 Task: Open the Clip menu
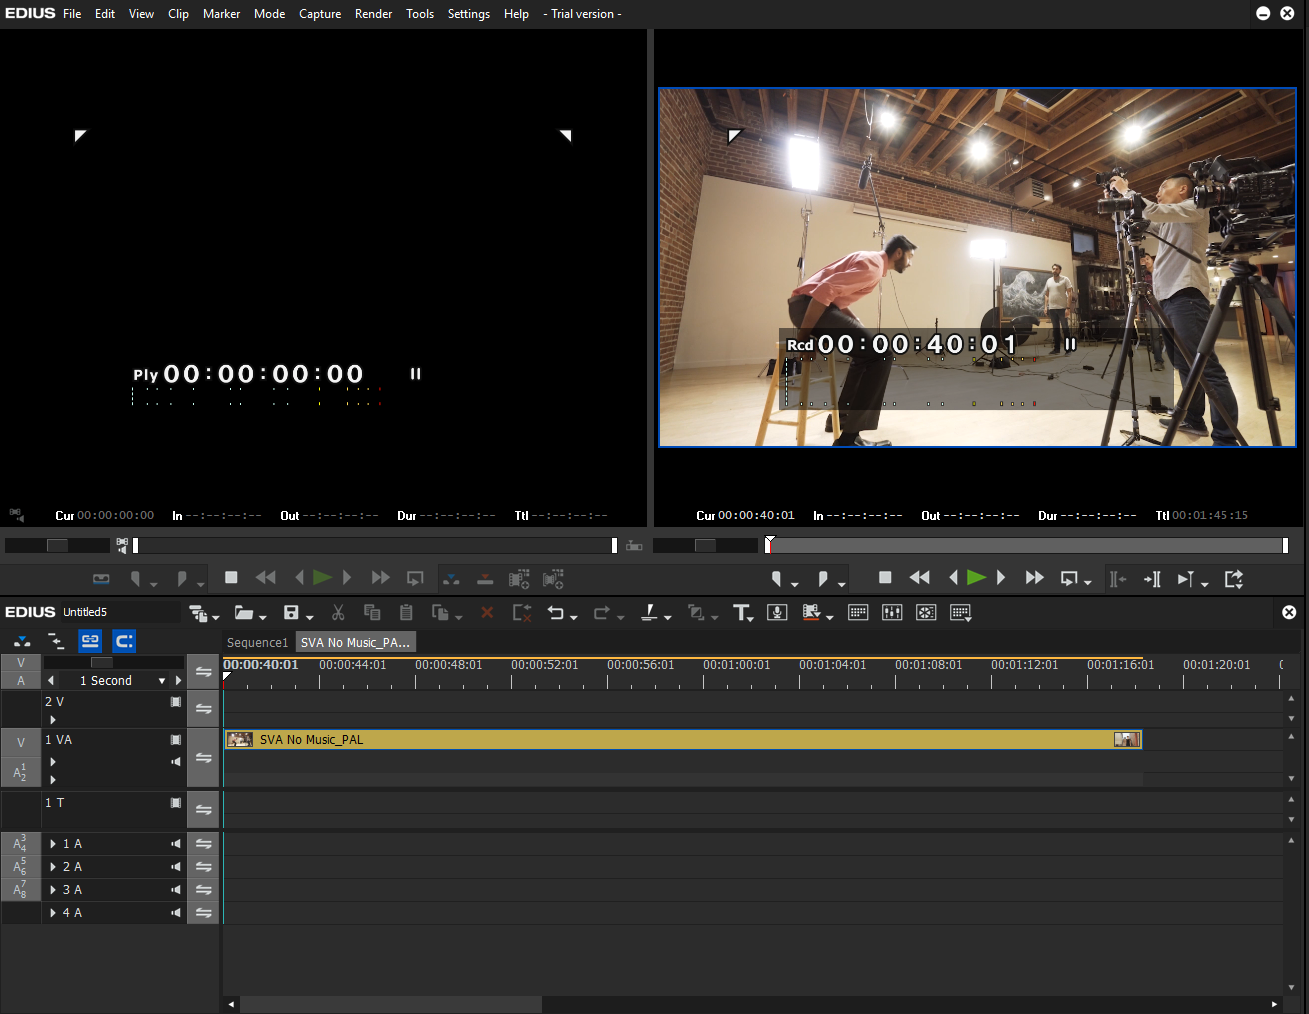tap(178, 14)
